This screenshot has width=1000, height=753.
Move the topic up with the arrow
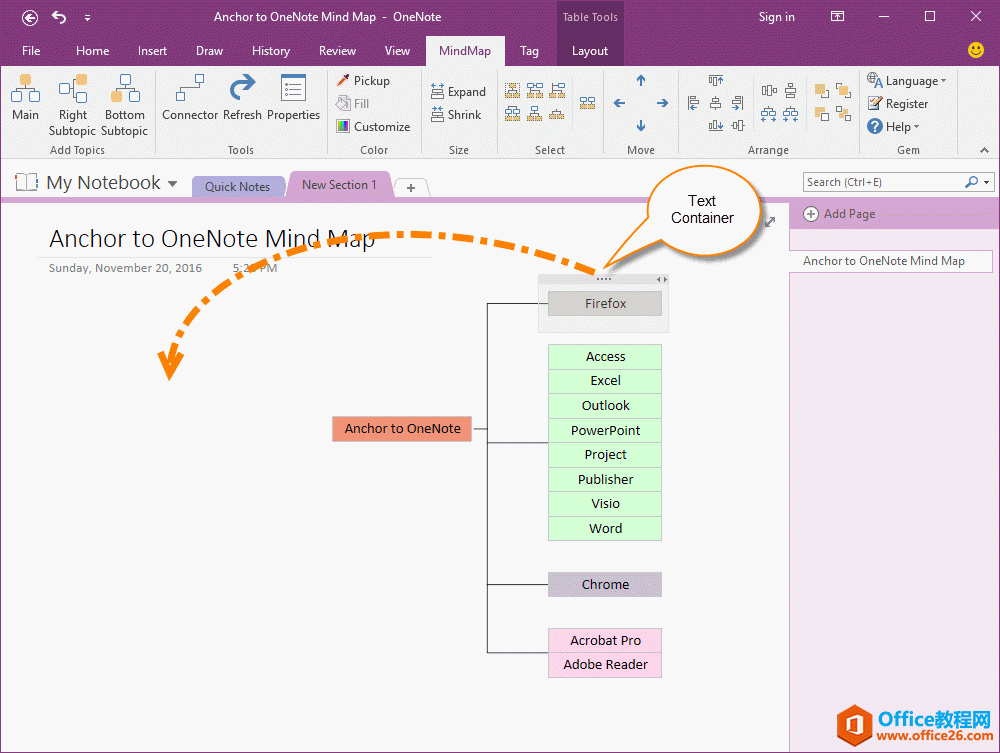click(641, 81)
